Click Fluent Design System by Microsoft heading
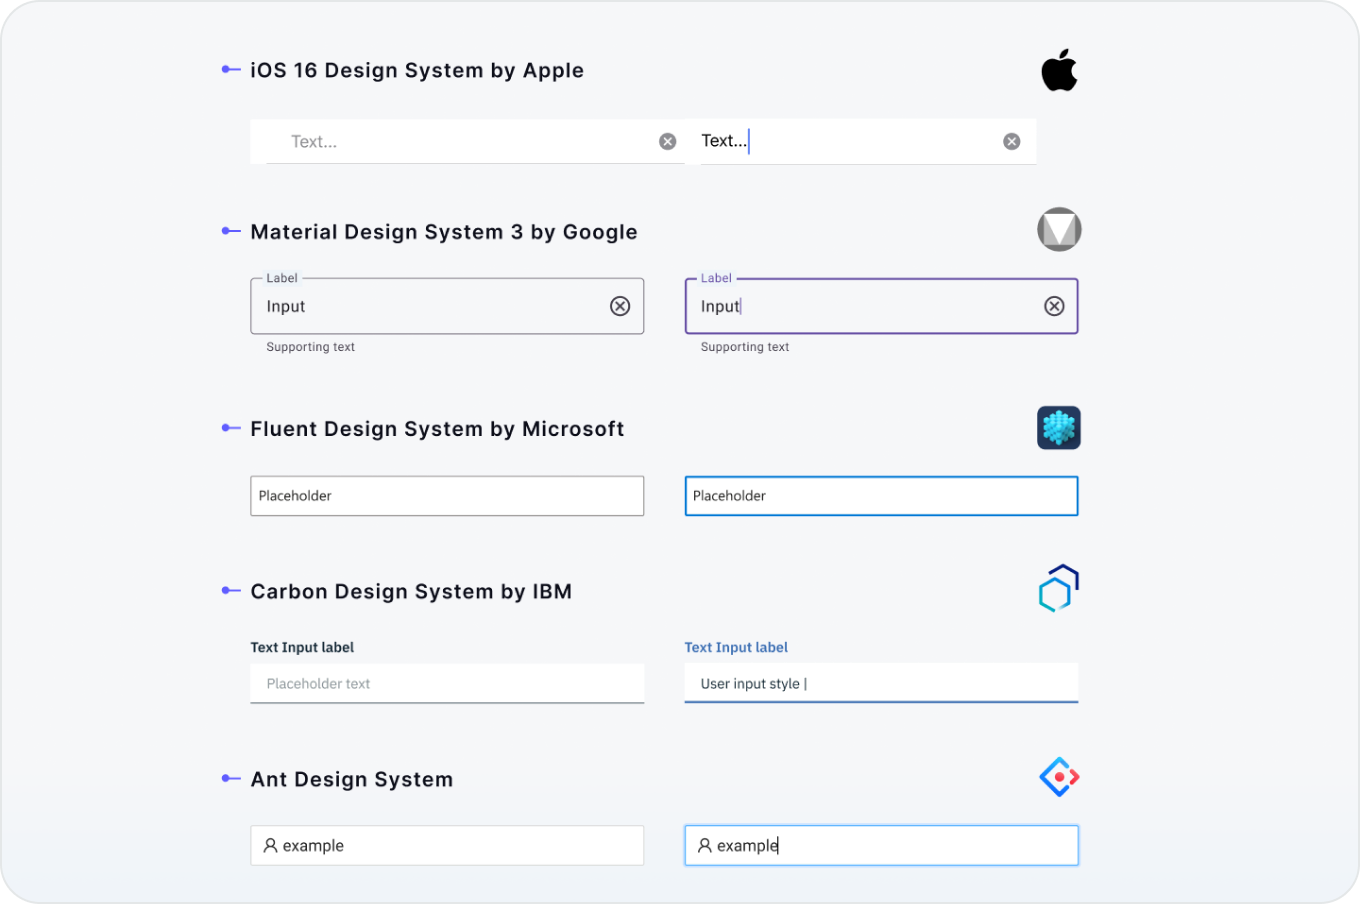 [437, 429]
